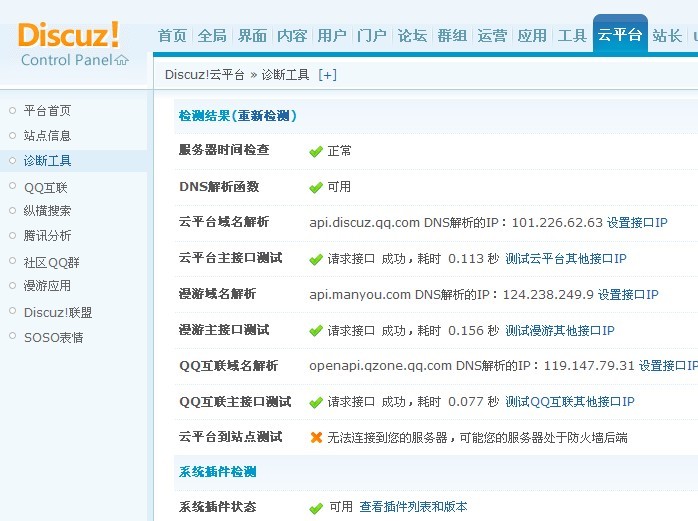Select the 云平台 tab
Viewport: 698px width, 521px height.
pos(620,34)
